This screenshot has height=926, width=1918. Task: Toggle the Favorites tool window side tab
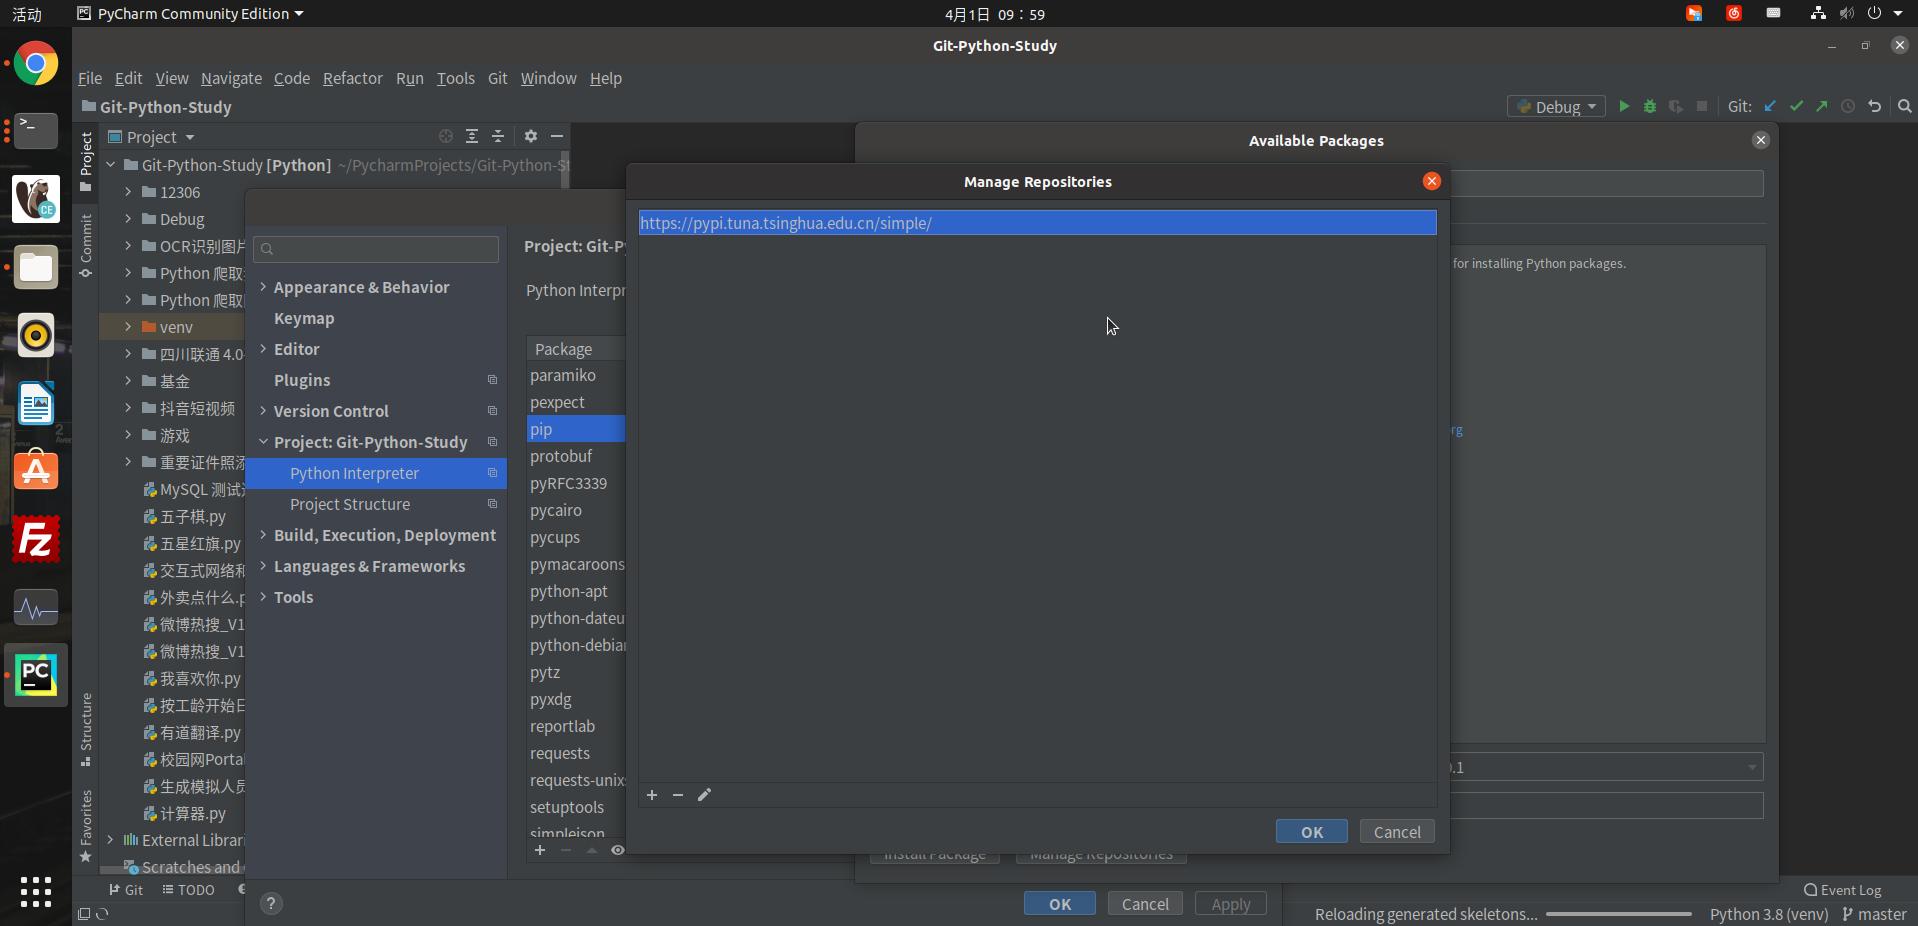(x=86, y=826)
